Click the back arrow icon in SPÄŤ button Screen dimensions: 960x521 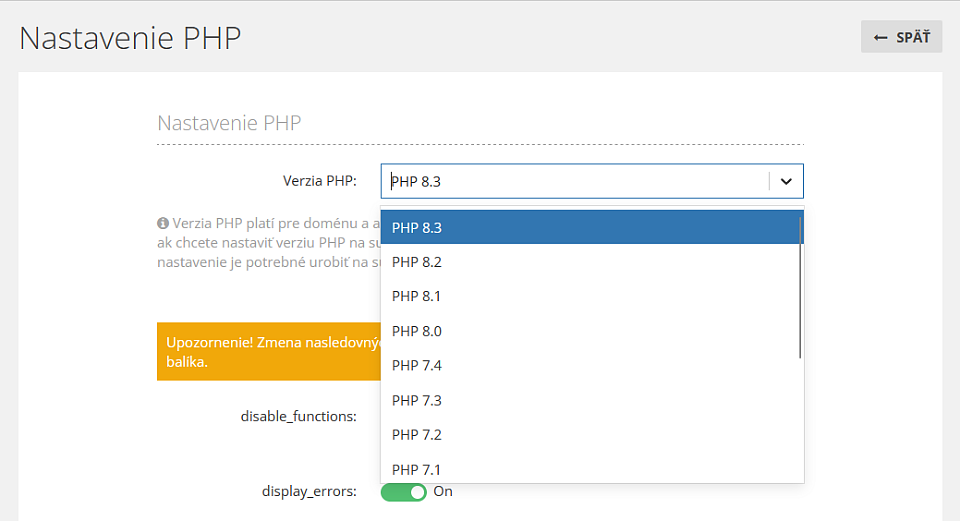880,38
